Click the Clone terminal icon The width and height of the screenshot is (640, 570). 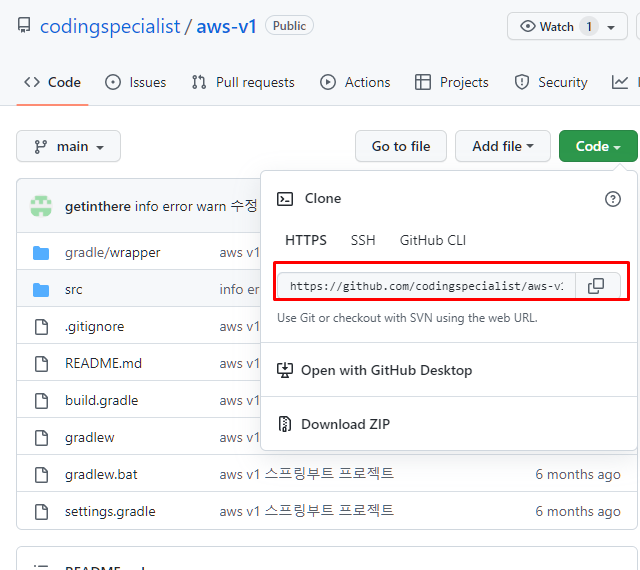tap(285, 199)
